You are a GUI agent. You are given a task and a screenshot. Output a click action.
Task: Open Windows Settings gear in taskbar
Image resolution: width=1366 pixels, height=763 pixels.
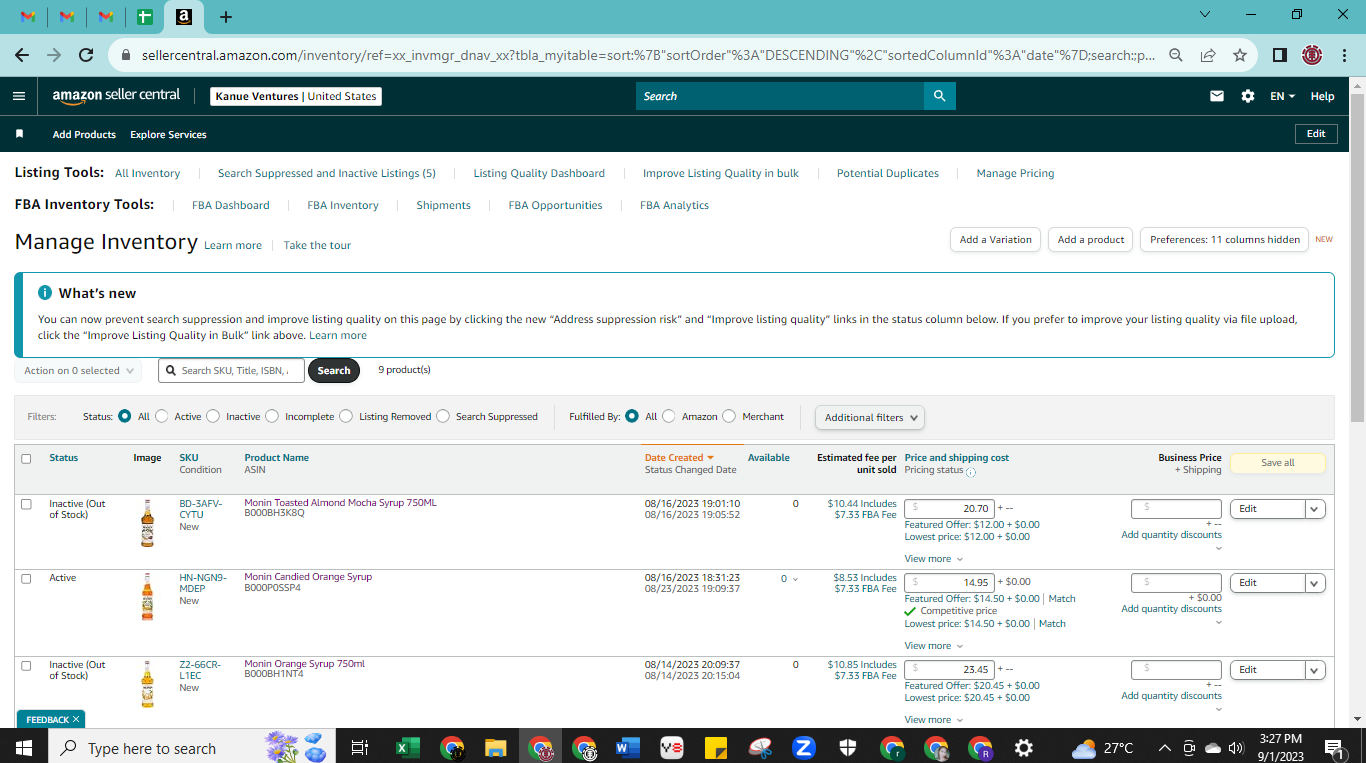pos(1024,748)
